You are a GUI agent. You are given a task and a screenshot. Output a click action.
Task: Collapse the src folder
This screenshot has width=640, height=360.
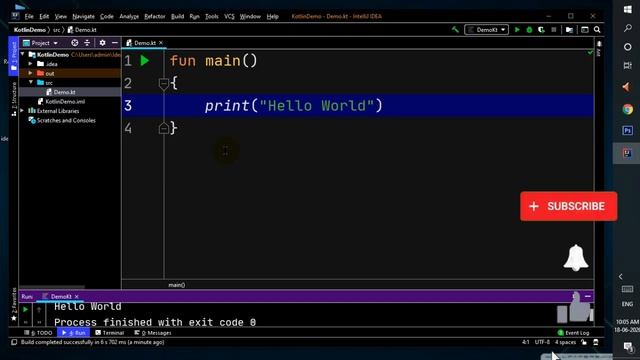pyautogui.click(x=31, y=82)
